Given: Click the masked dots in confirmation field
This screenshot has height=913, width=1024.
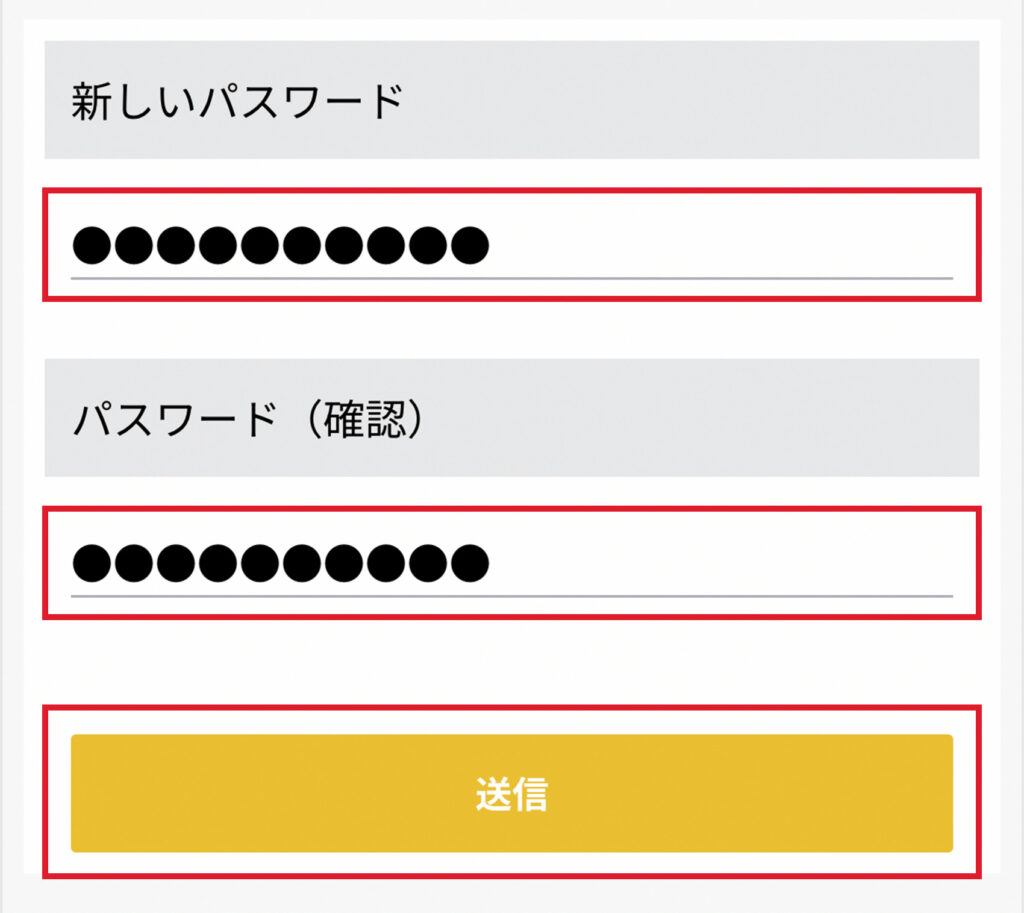Looking at the screenshot, I should point(280,563).
